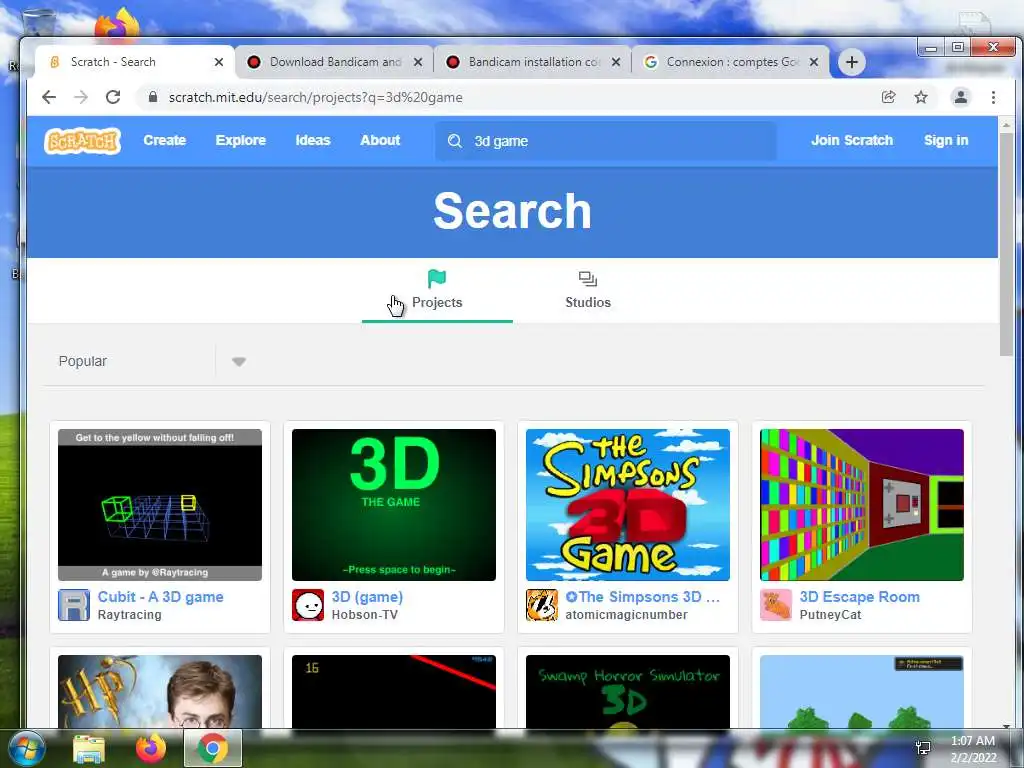The image size is (1024, 768).
Task: Click the Cubit wireframe cube thumbnail
Action: coord(160,505)
